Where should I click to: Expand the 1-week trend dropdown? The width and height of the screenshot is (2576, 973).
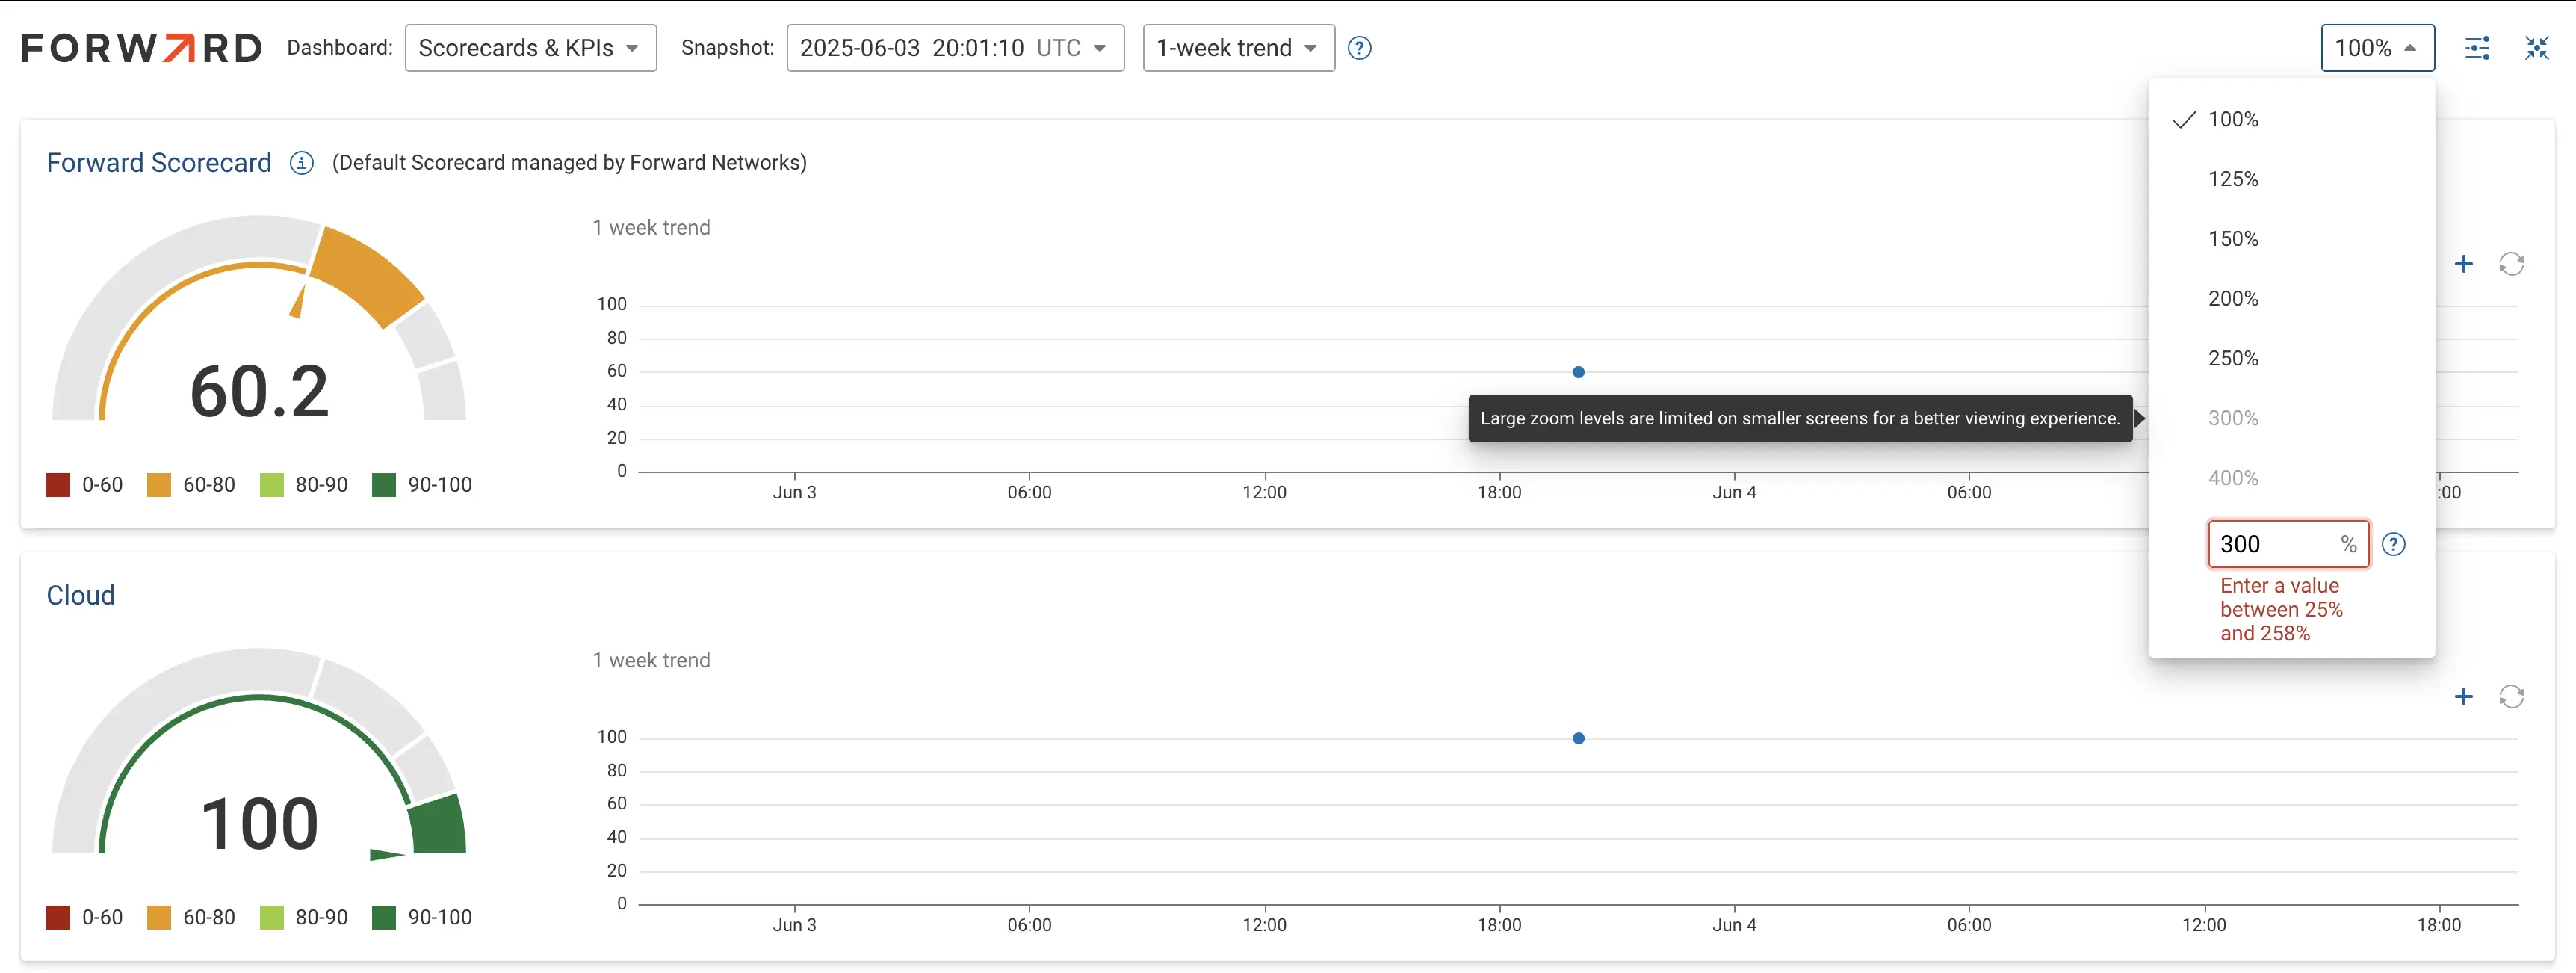(1238, 48)
